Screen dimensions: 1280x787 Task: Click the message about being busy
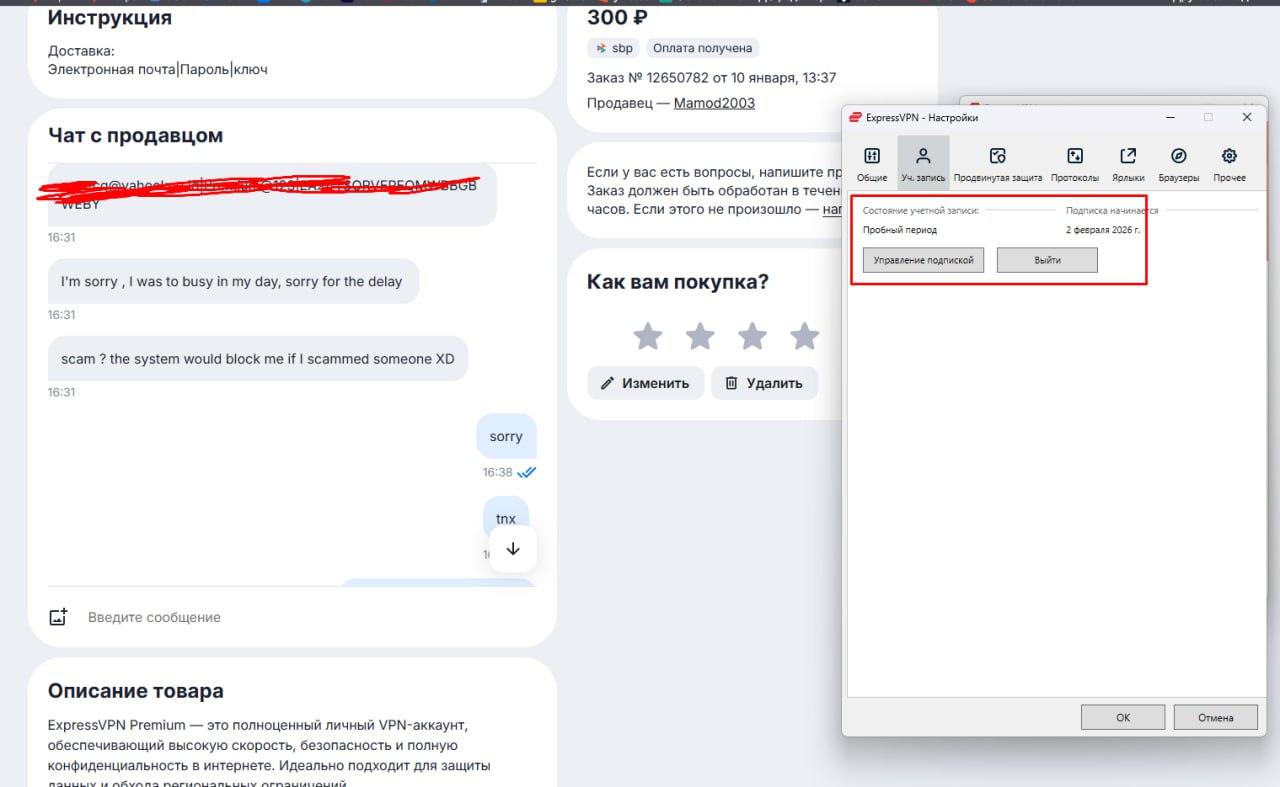pyautogui.click(x=232, y=282)
